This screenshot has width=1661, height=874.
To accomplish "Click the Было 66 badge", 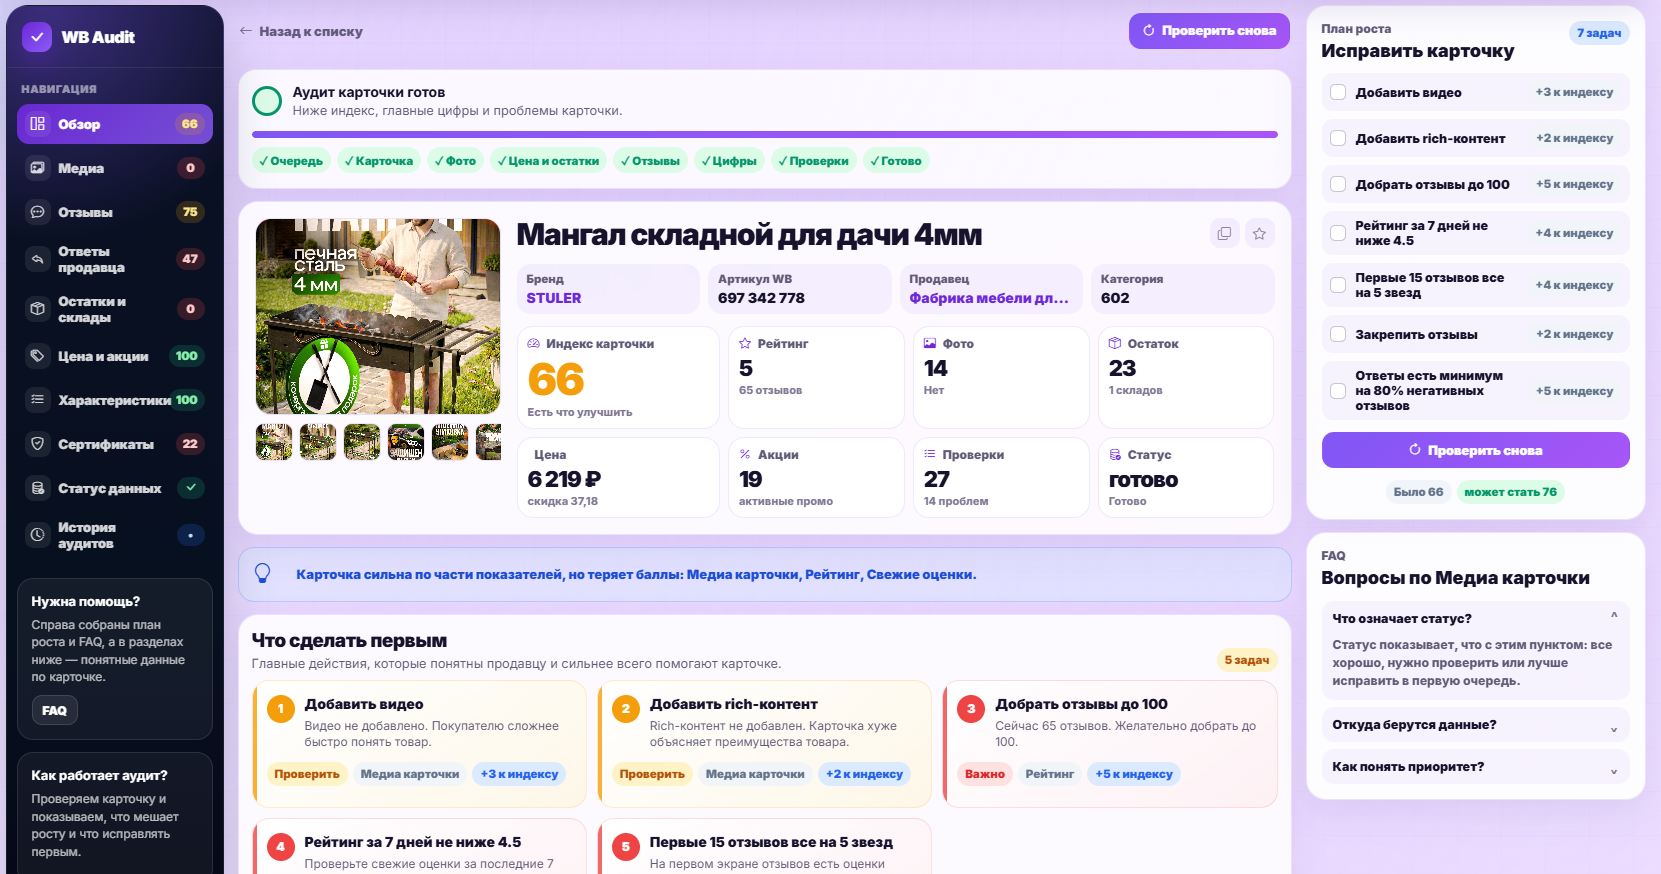I will tap(1418, 492).
